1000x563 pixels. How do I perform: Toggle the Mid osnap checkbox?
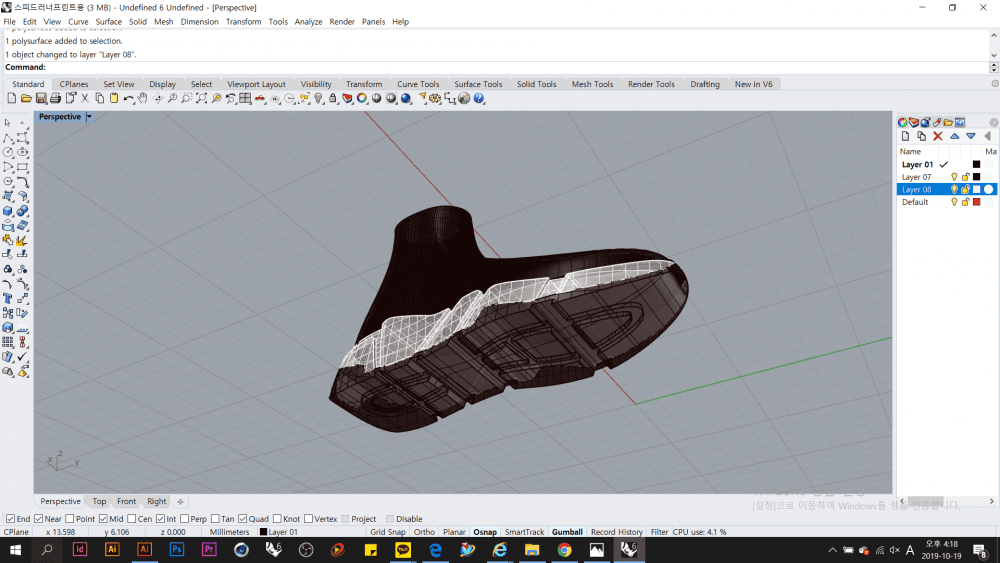[103, 519]
